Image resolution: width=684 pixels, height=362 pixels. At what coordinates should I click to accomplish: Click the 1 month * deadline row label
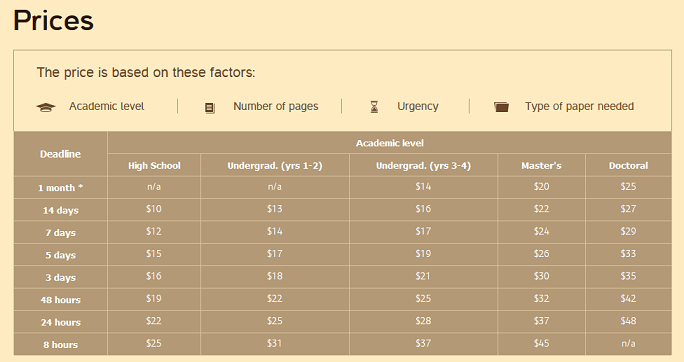point(60,188)
